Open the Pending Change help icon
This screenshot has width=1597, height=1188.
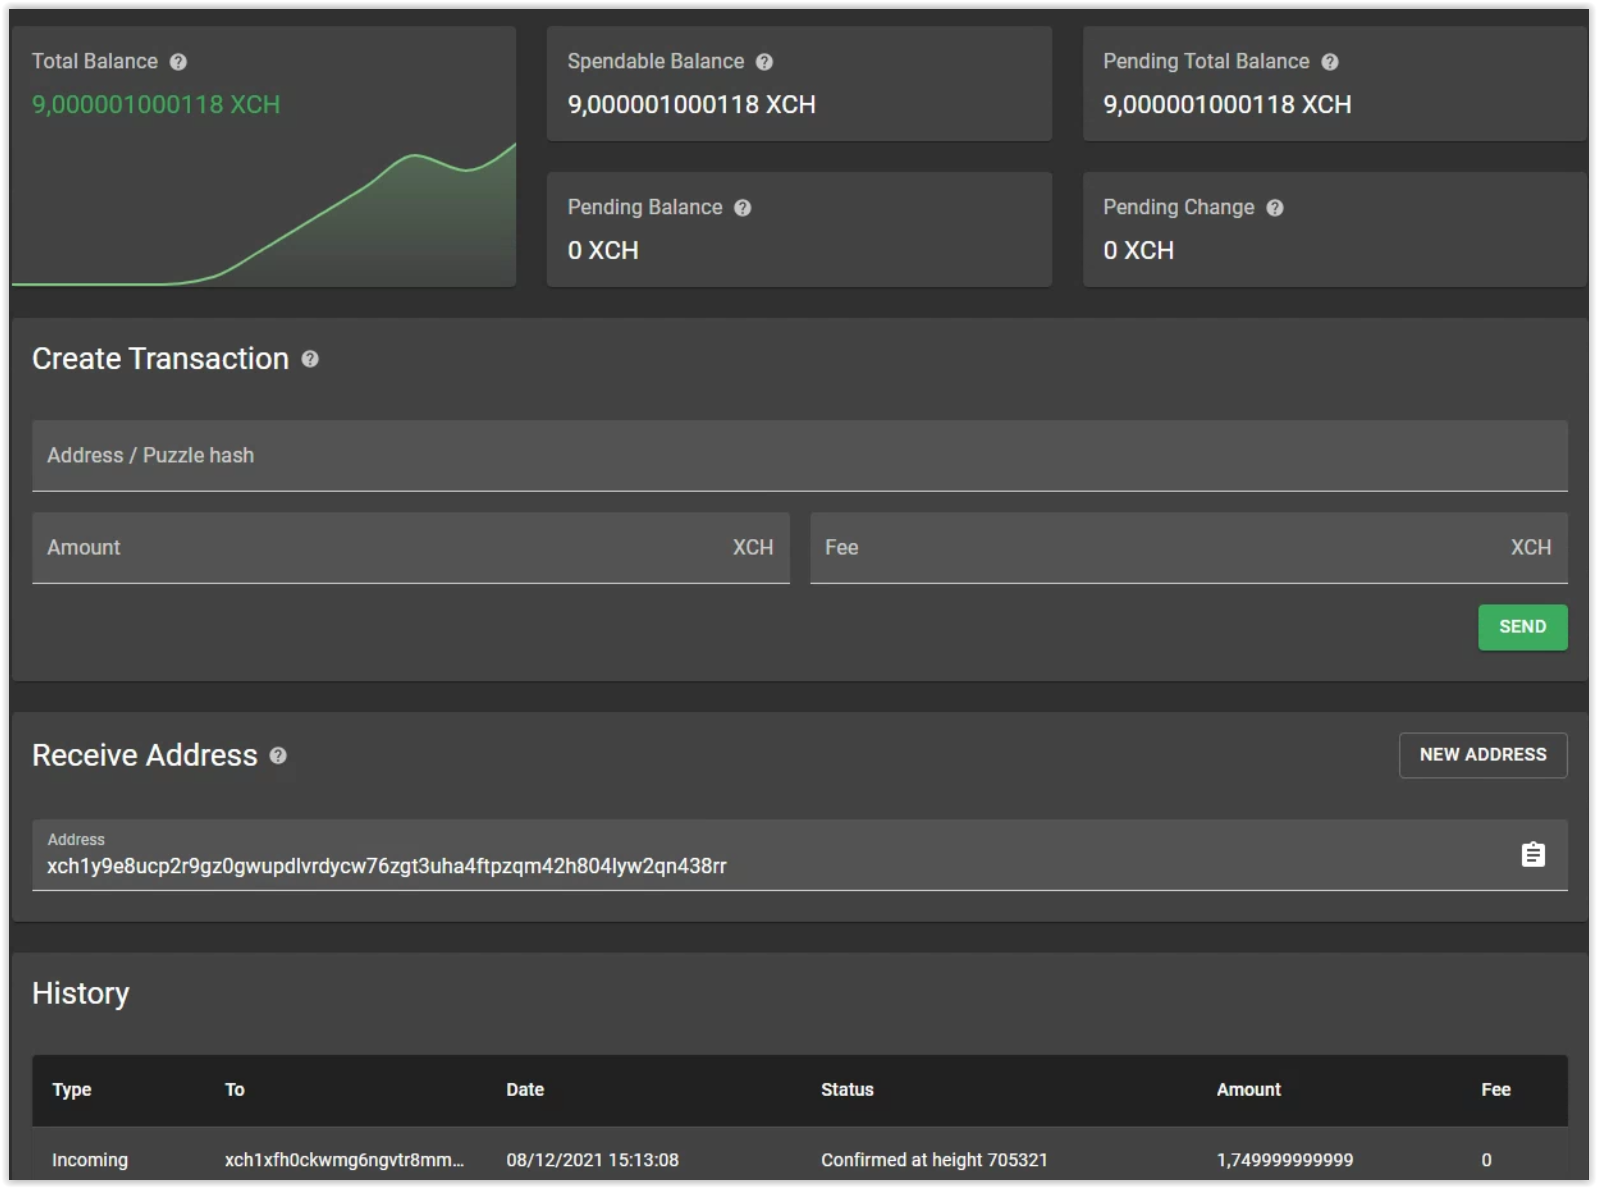click(1274, 208)
